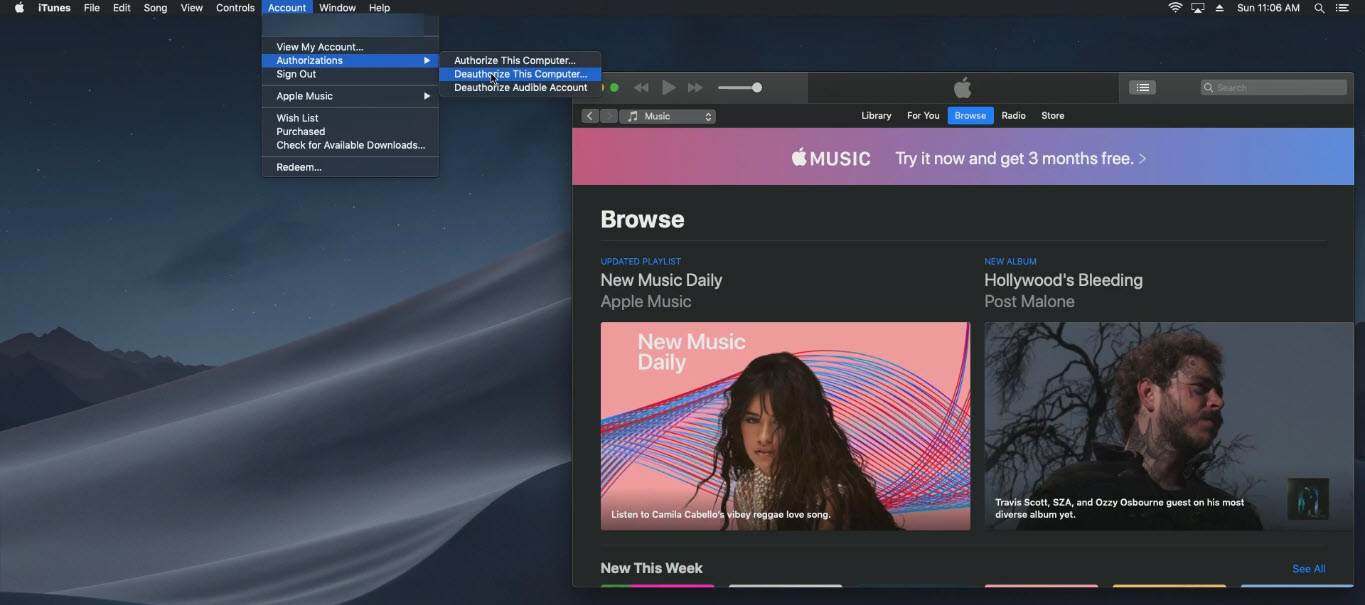
Task: Open Spotlight search magnifier icon
Action: click(x=1319, y=8)
